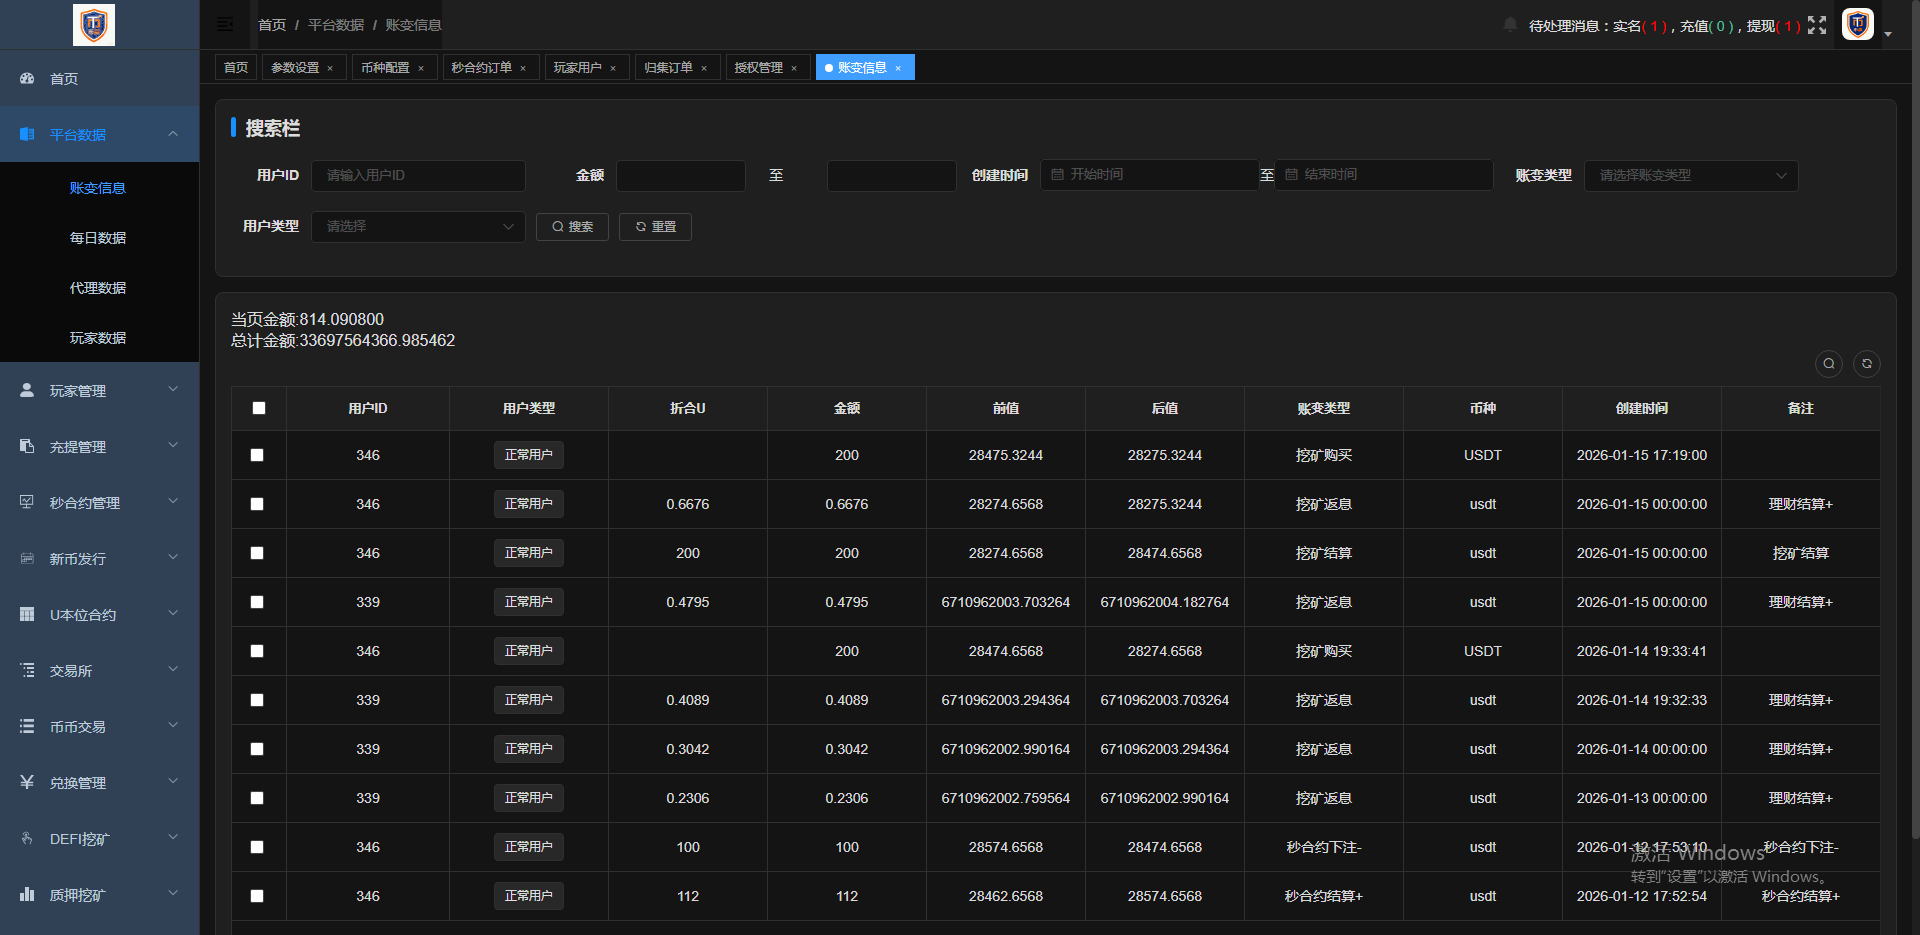Open 每日数据 in the sidebar
Image resolution: width=1920 pixels, height=935 pixels.
[x=98, y=238]
